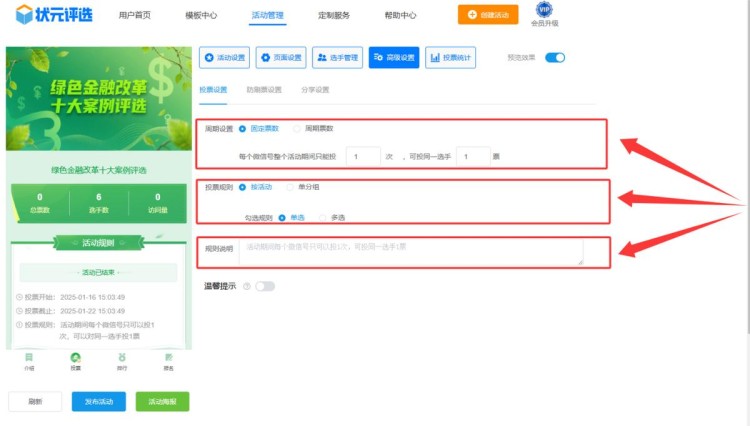The image size is (750, 426).
Task: Select the 周期票数 radio option
Action: tap(297, 129)
